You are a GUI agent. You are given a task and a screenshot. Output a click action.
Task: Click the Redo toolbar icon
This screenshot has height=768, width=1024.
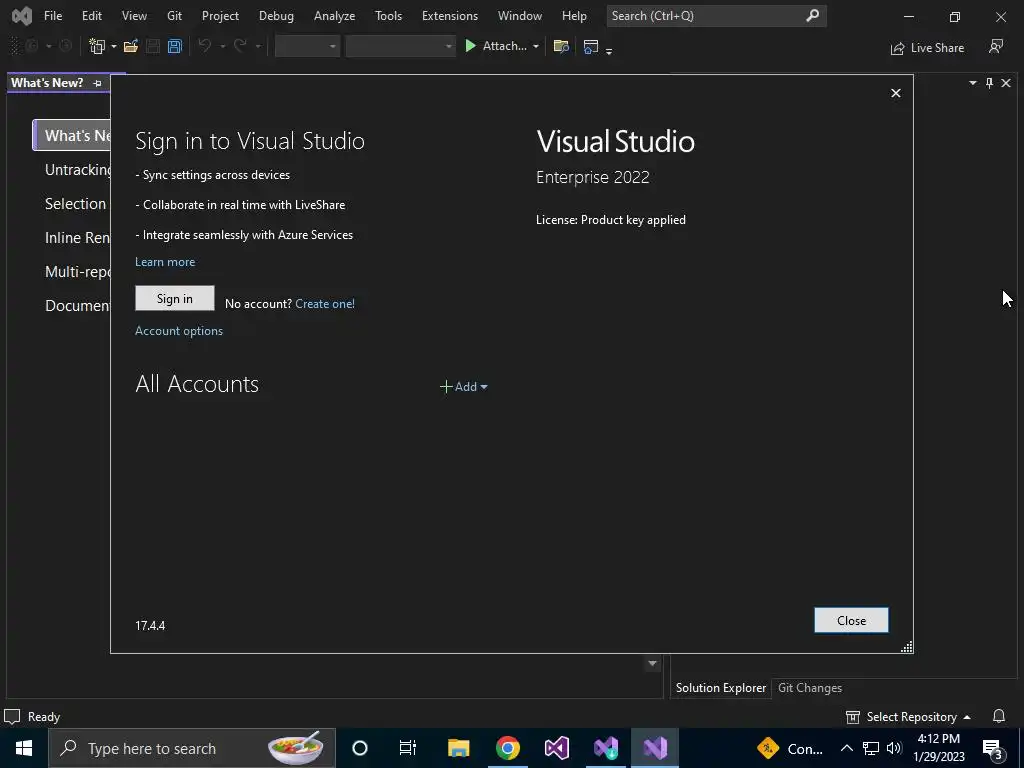click(x=240, y=46)
